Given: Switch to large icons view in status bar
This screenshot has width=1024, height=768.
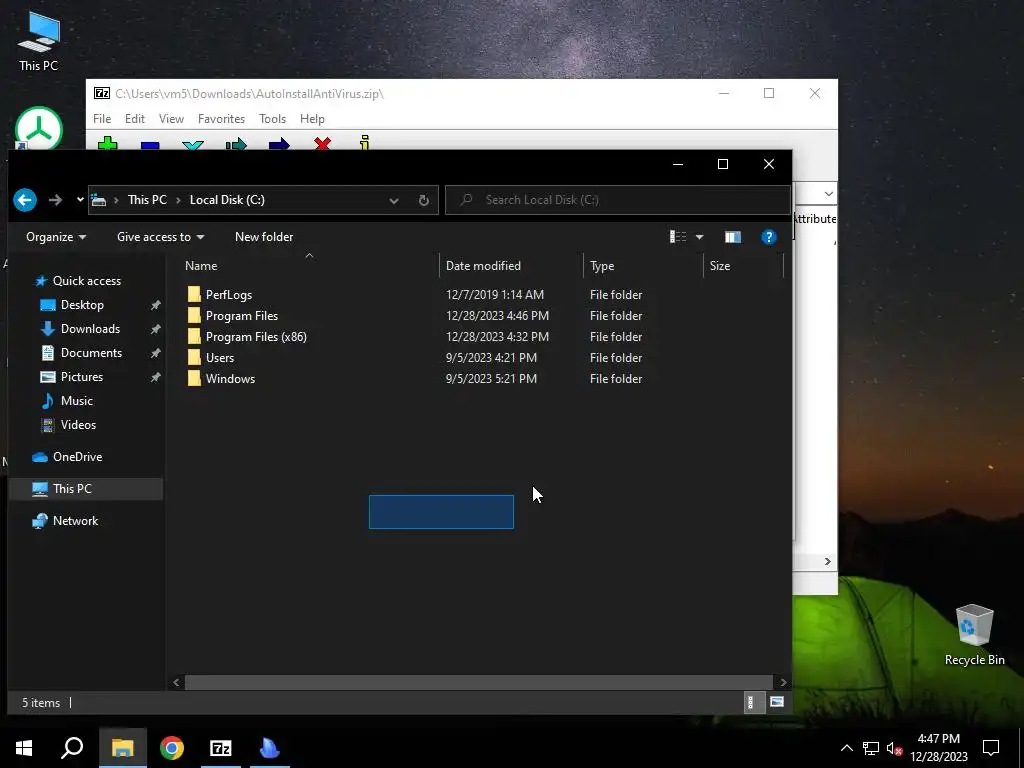Looking at the screenshot, I should click(776, 702).
